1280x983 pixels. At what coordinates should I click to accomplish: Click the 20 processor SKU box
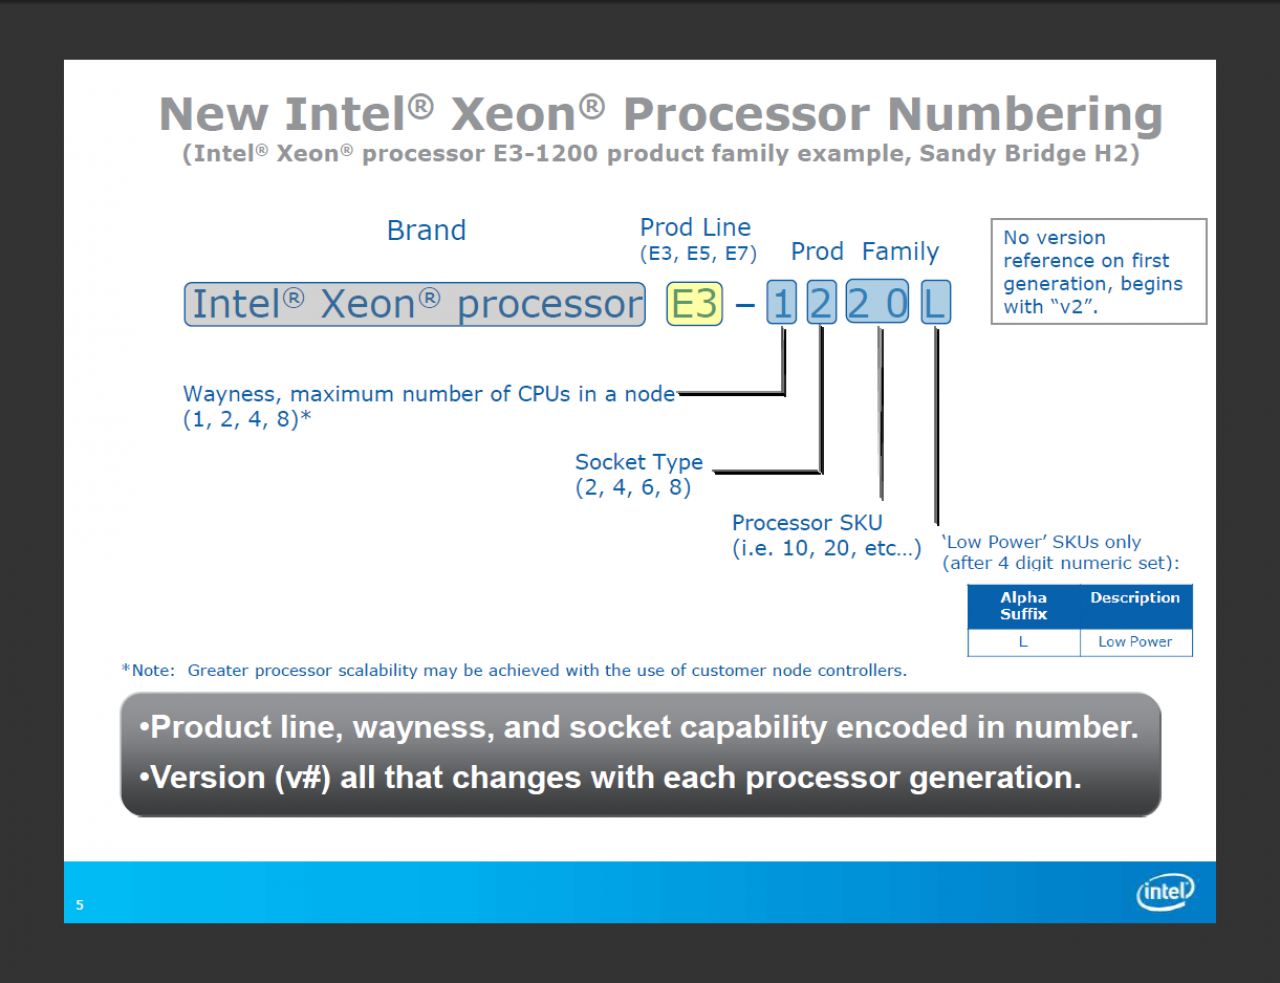[877, 302]
